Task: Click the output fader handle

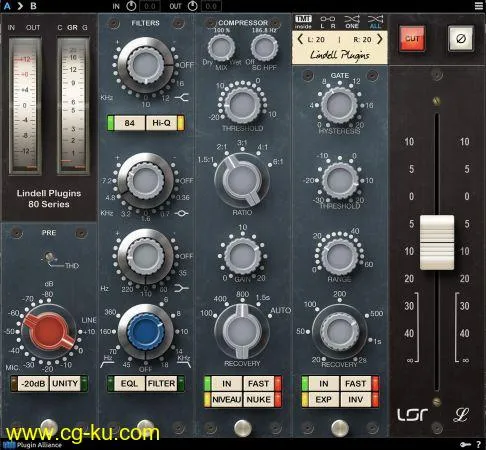Action: click(x=437, y=242)
